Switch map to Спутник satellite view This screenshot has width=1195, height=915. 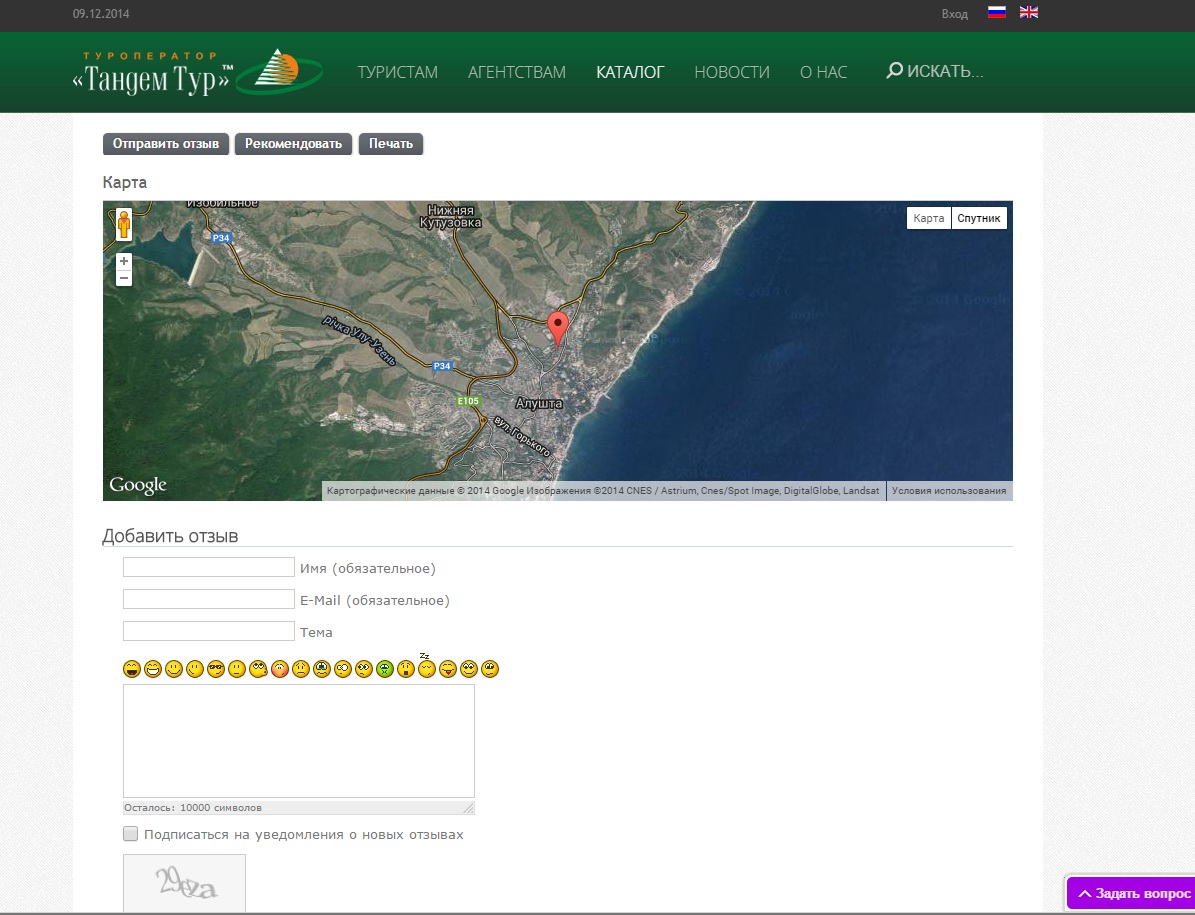click(978, 218)
